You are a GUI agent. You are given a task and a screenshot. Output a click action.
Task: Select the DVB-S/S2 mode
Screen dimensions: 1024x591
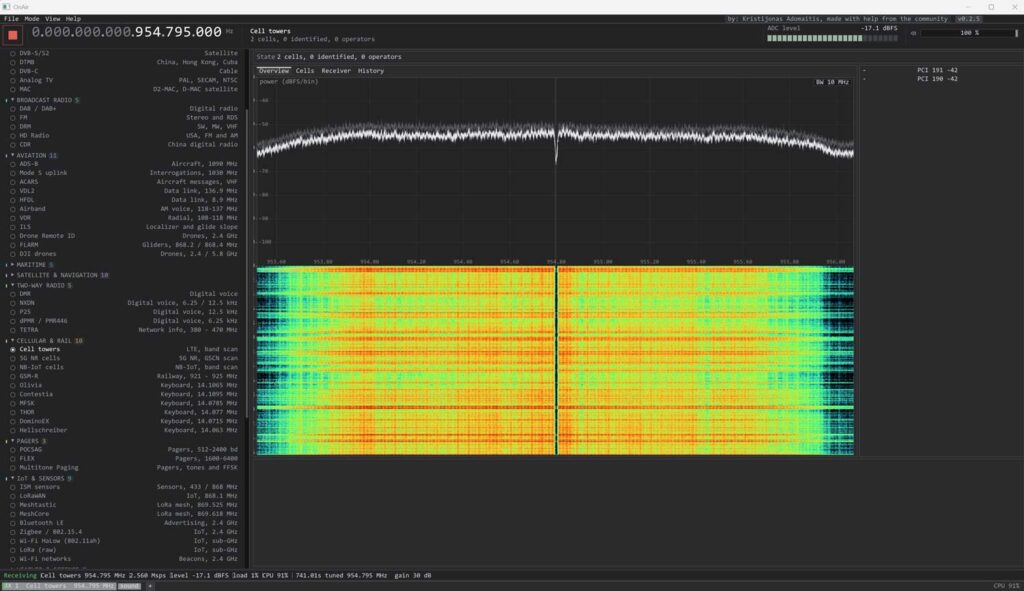124,53
